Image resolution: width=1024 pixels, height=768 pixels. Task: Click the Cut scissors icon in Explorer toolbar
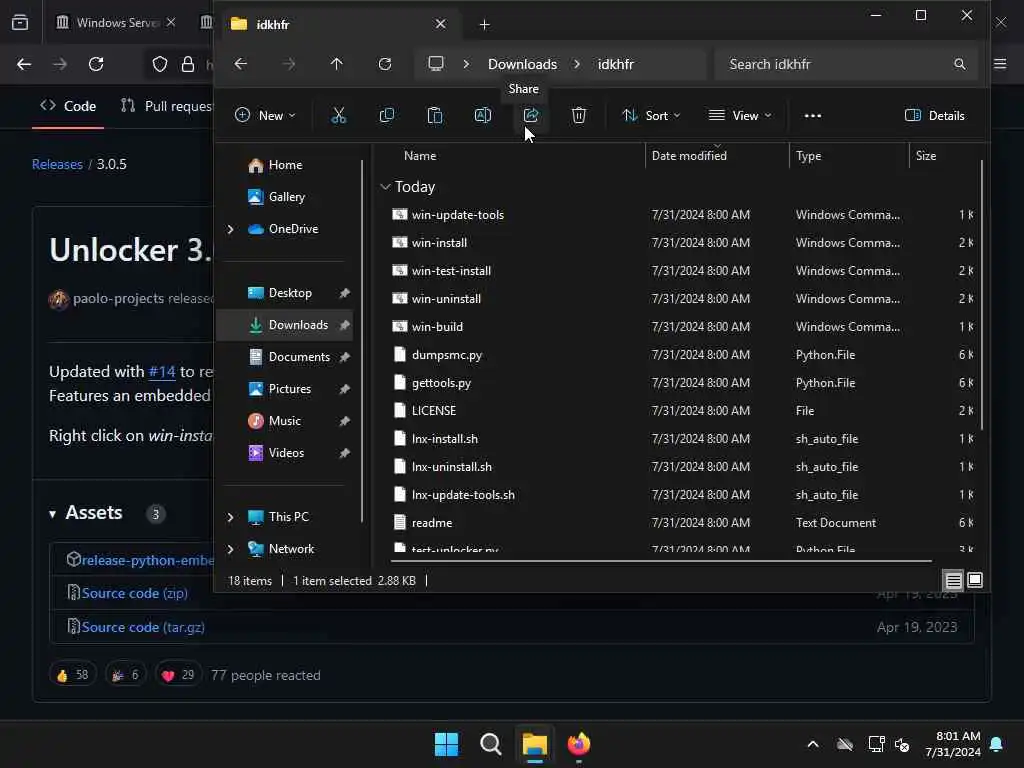(338, 116)
